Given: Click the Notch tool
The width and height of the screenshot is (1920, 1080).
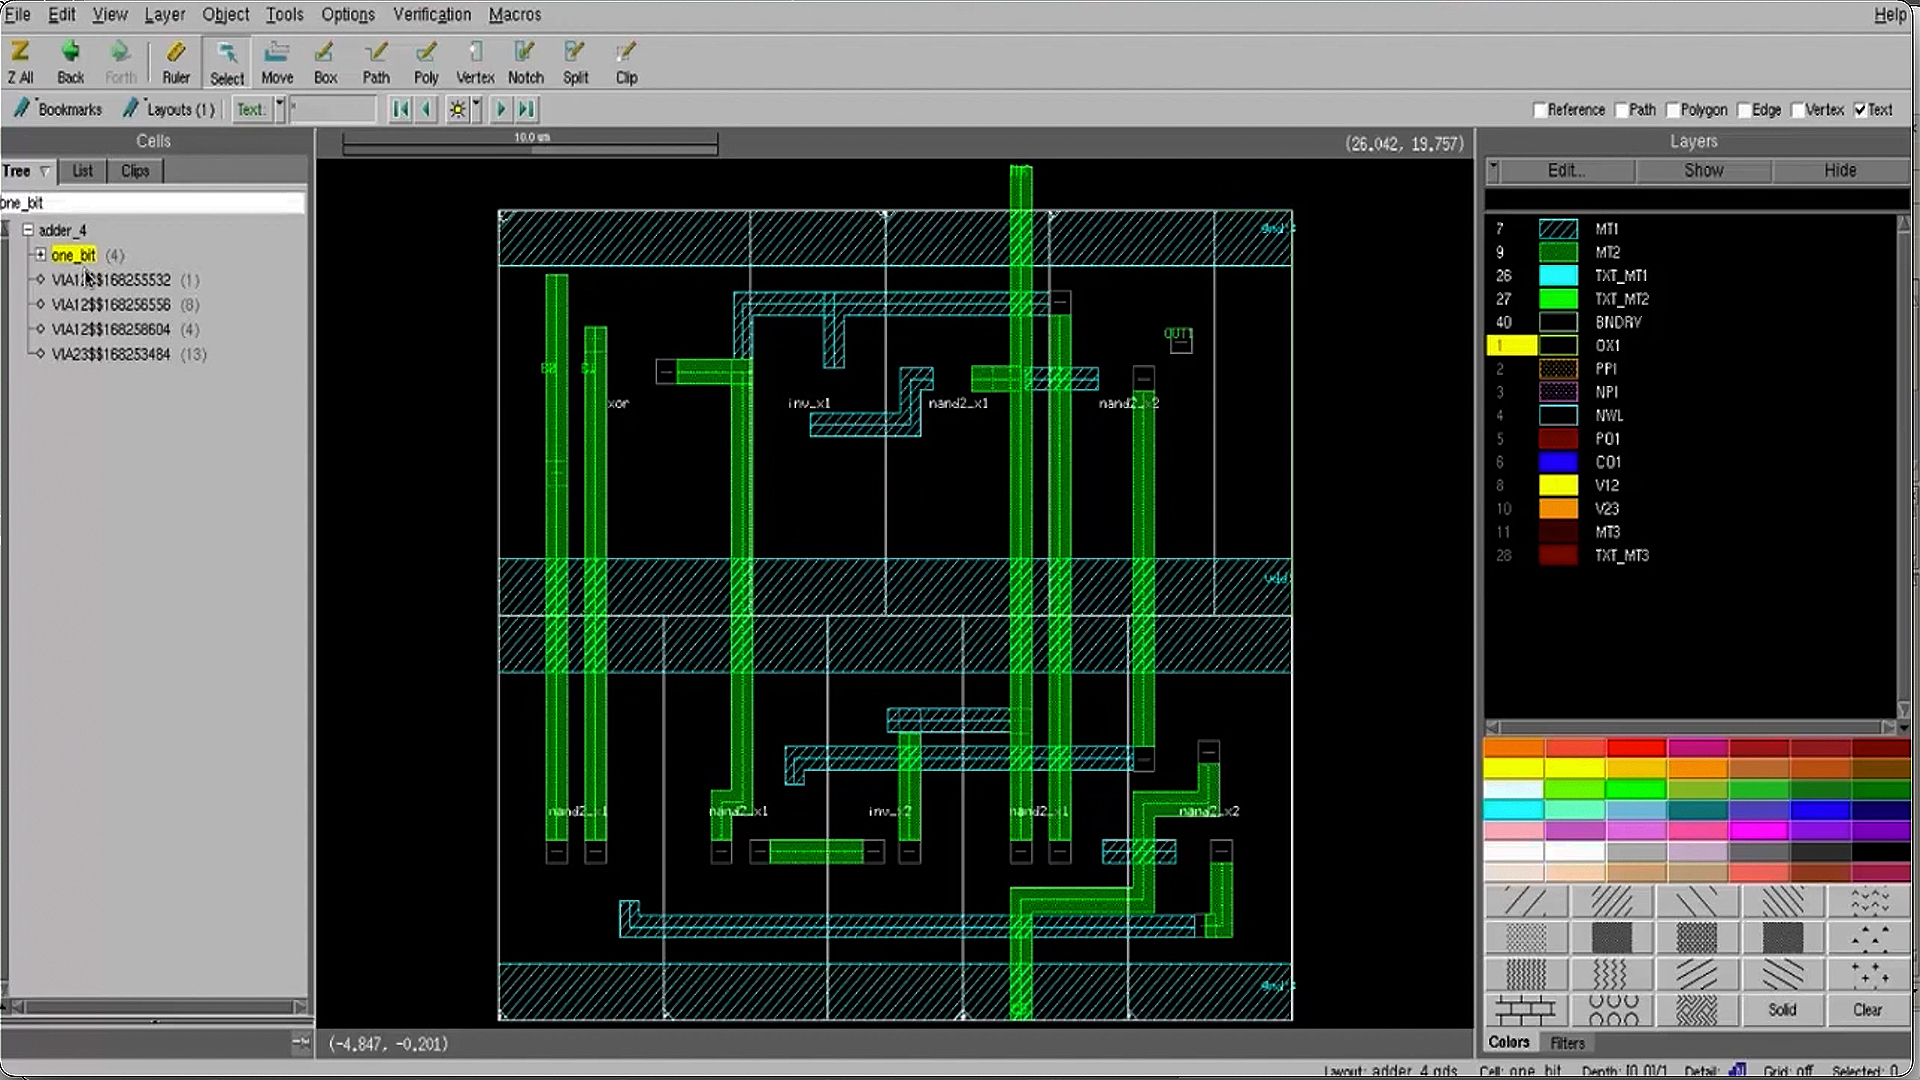Looking at the screenshot, I should [525, 61].
